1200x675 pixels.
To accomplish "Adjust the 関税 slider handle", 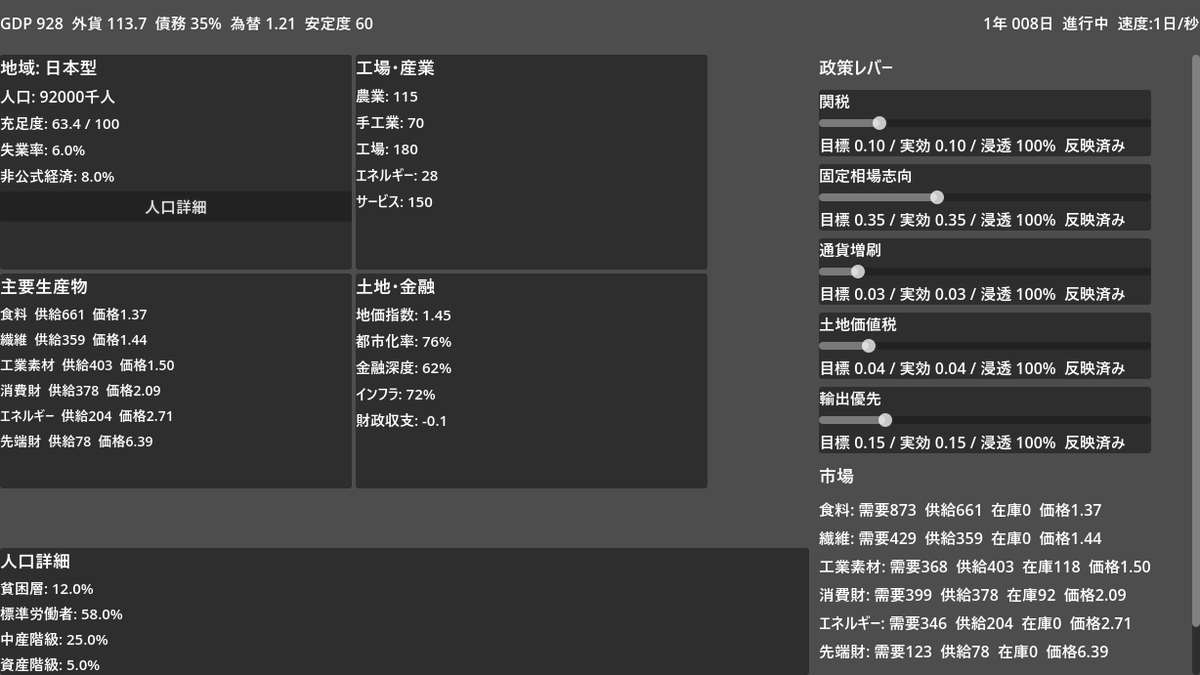I will 879,123.
